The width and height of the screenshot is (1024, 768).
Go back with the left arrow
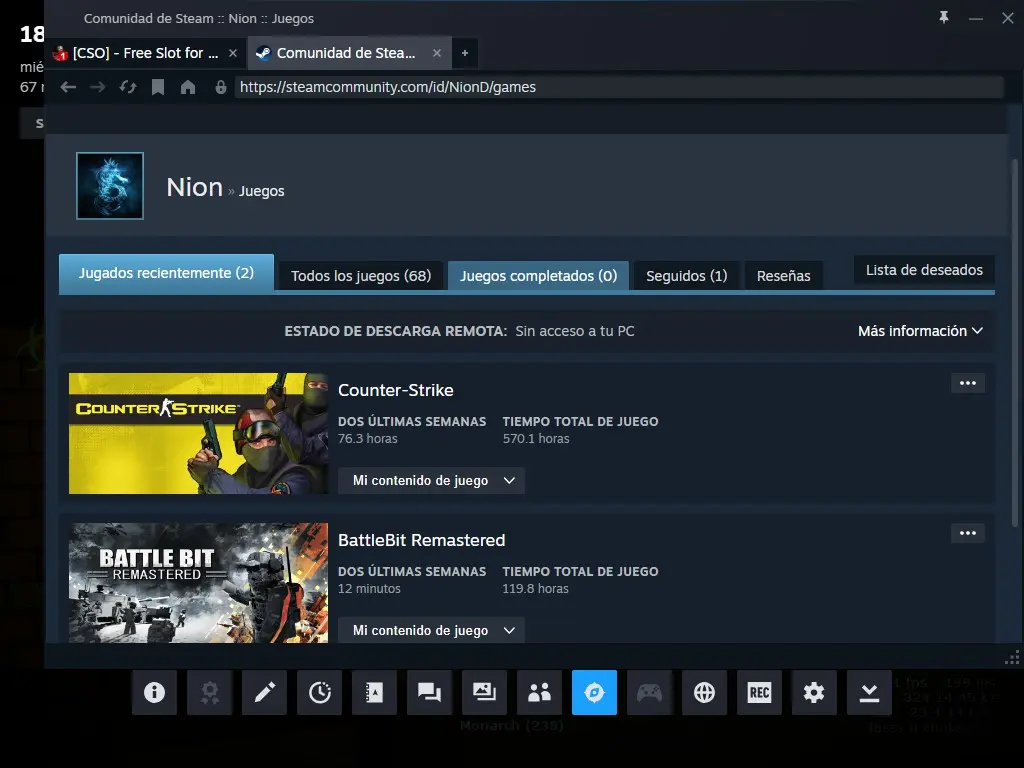[68, 87]
